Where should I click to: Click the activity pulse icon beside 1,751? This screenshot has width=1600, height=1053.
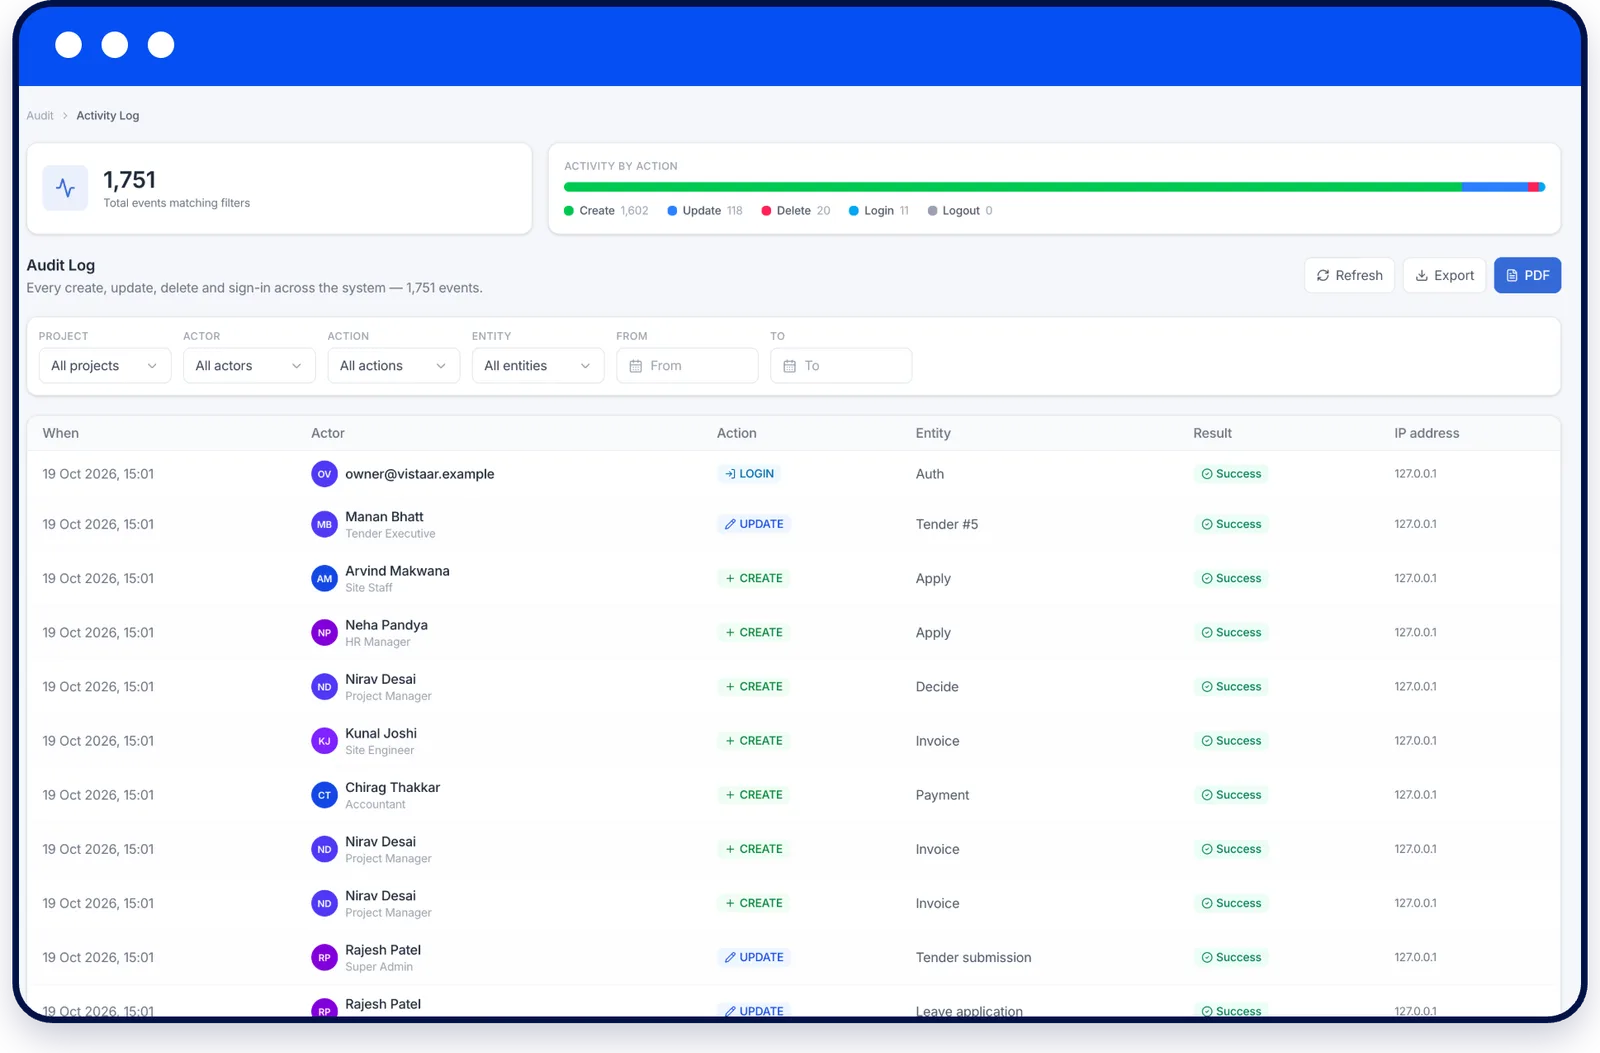pos(65,188)
